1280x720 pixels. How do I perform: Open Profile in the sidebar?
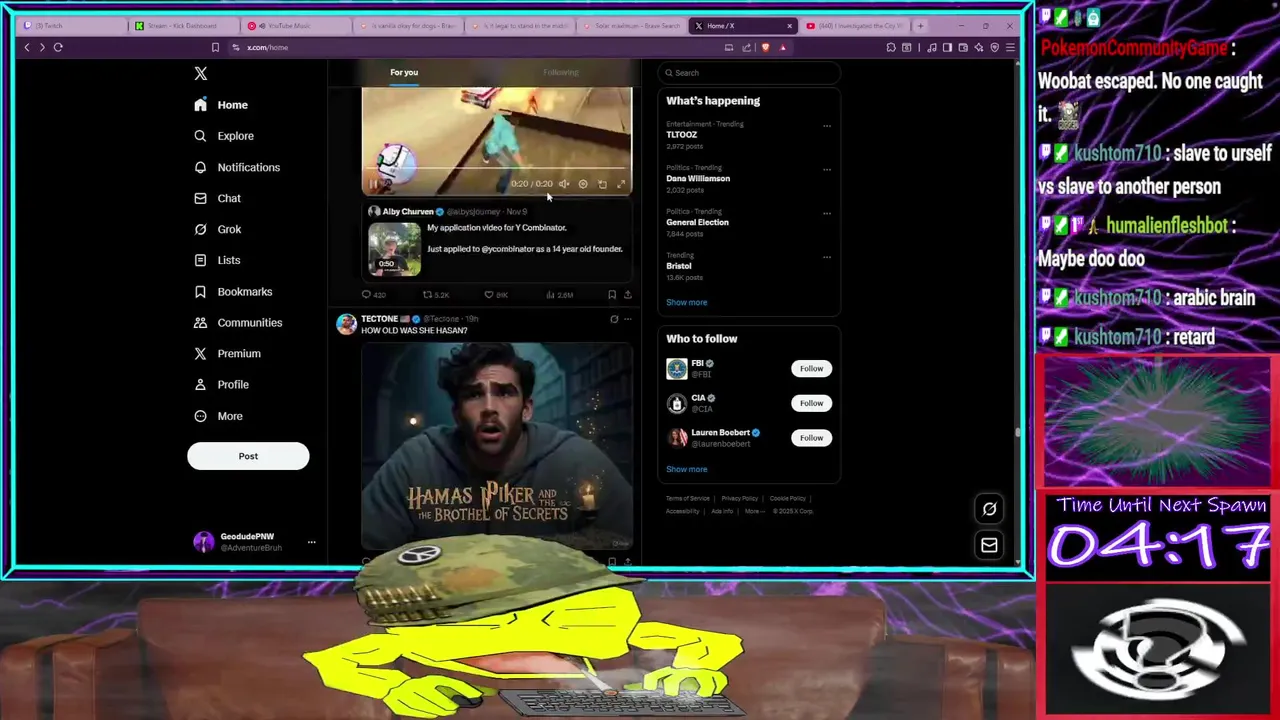(221, 384)
